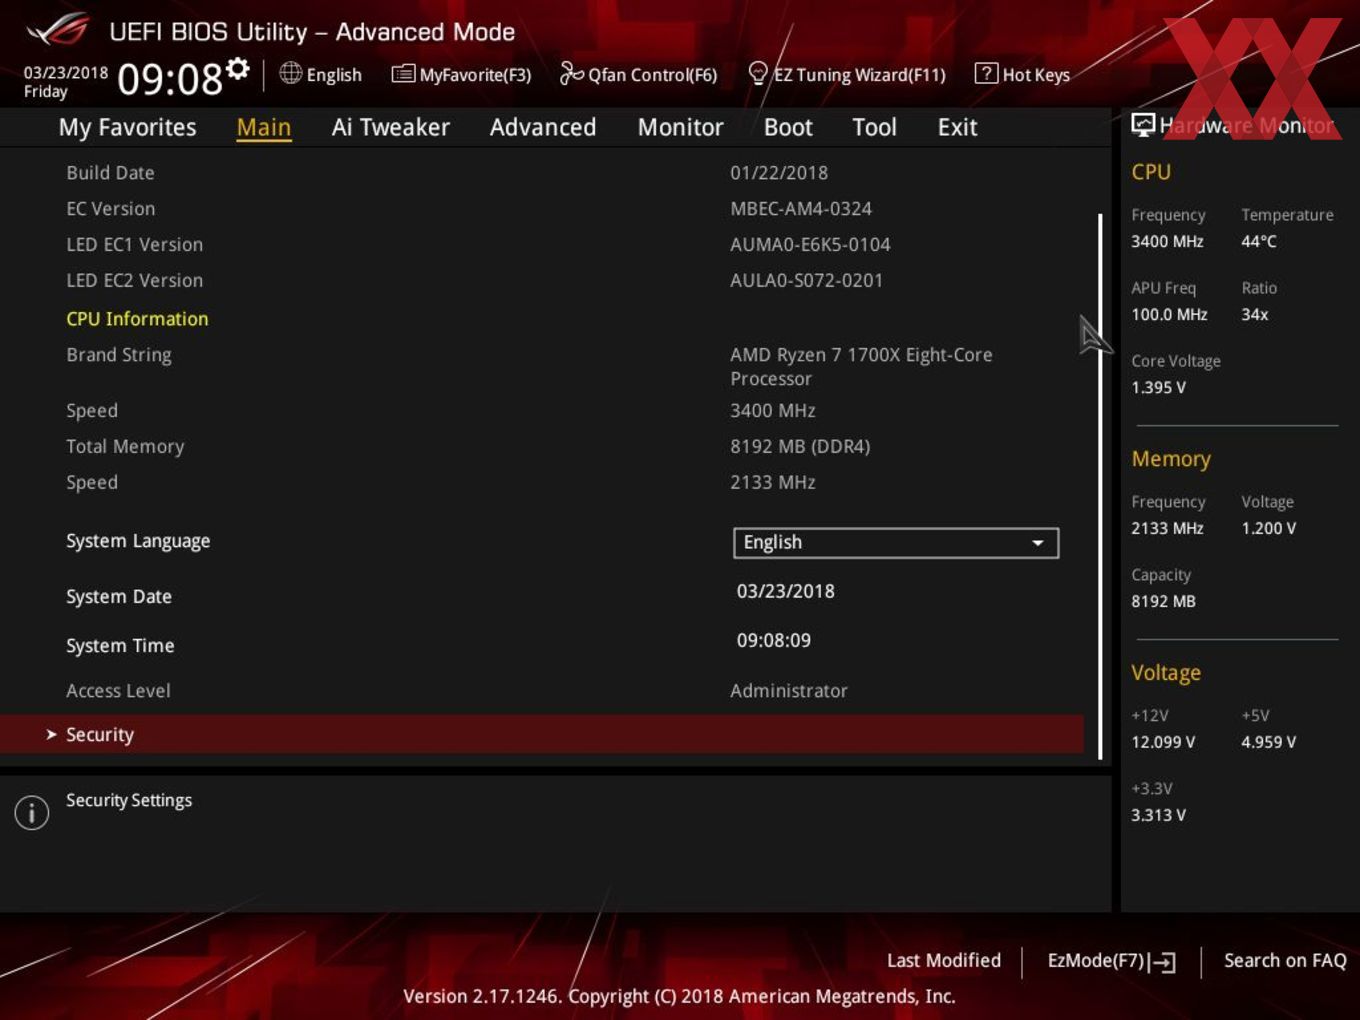Click the +3.3V reading 3.313 V
Screen dimensions: 1360x1020
1158,815
